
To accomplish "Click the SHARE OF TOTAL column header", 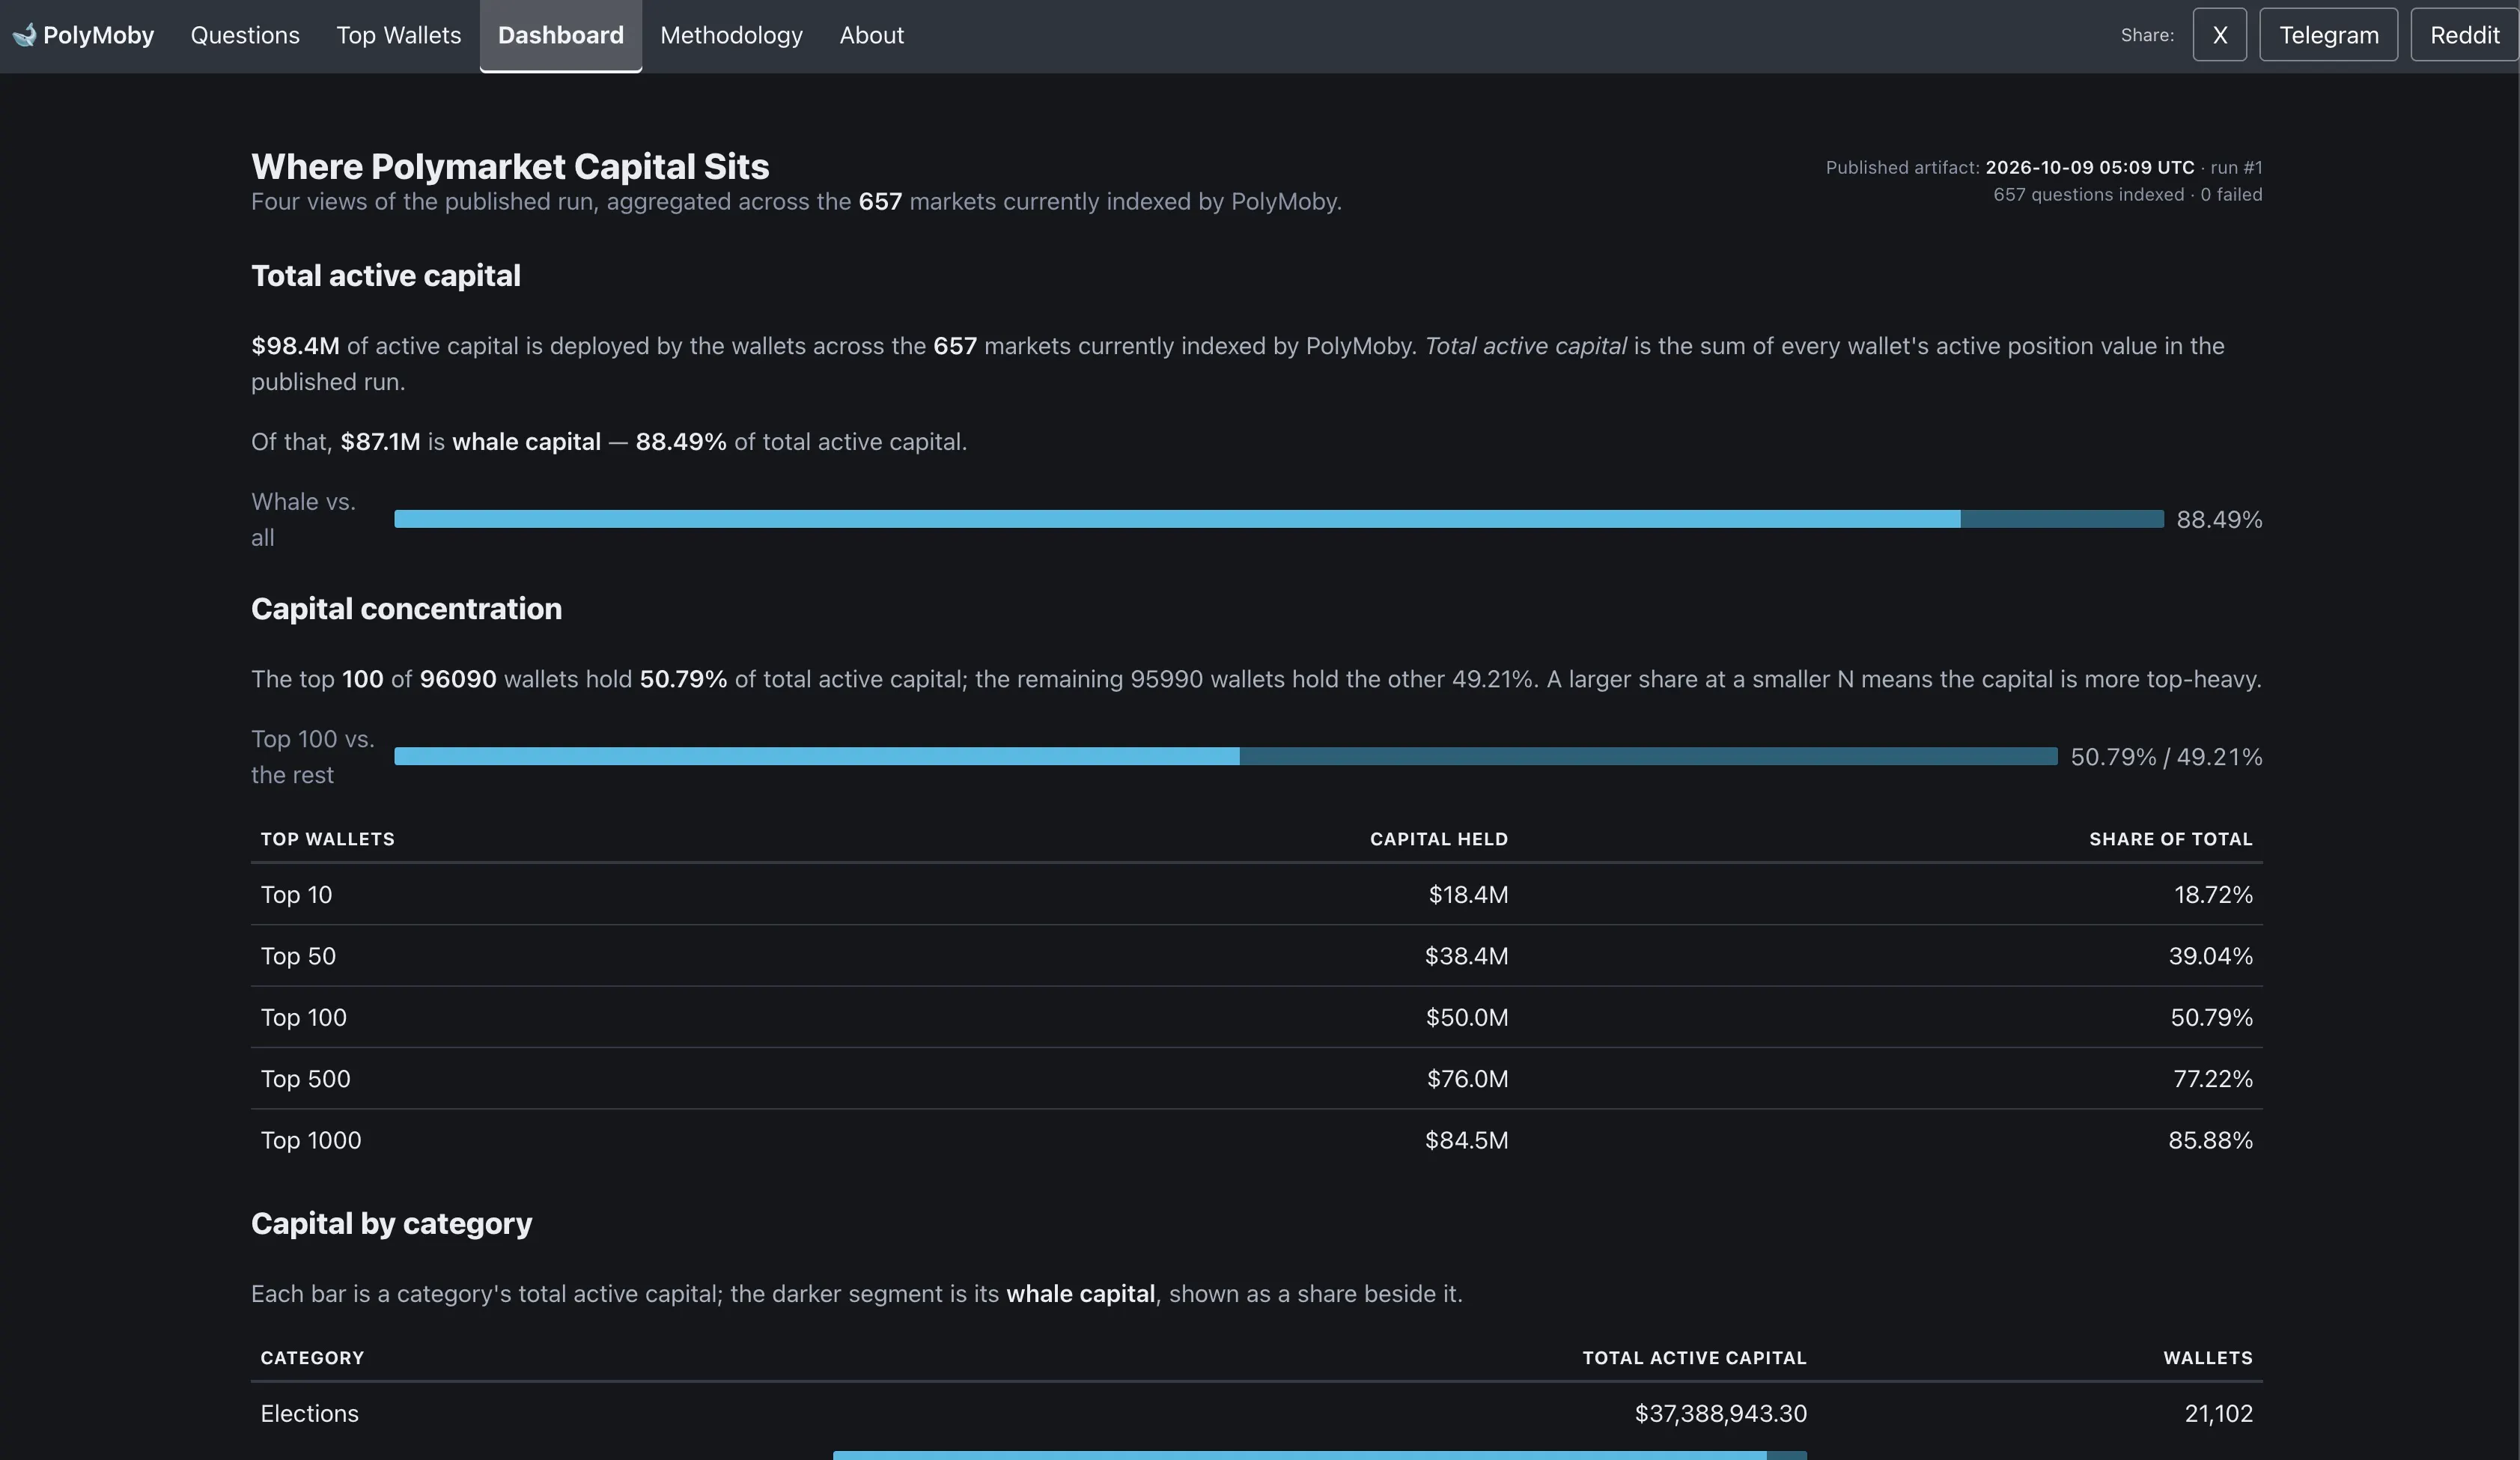I will pyautogui.click(x=2170, y=839).
